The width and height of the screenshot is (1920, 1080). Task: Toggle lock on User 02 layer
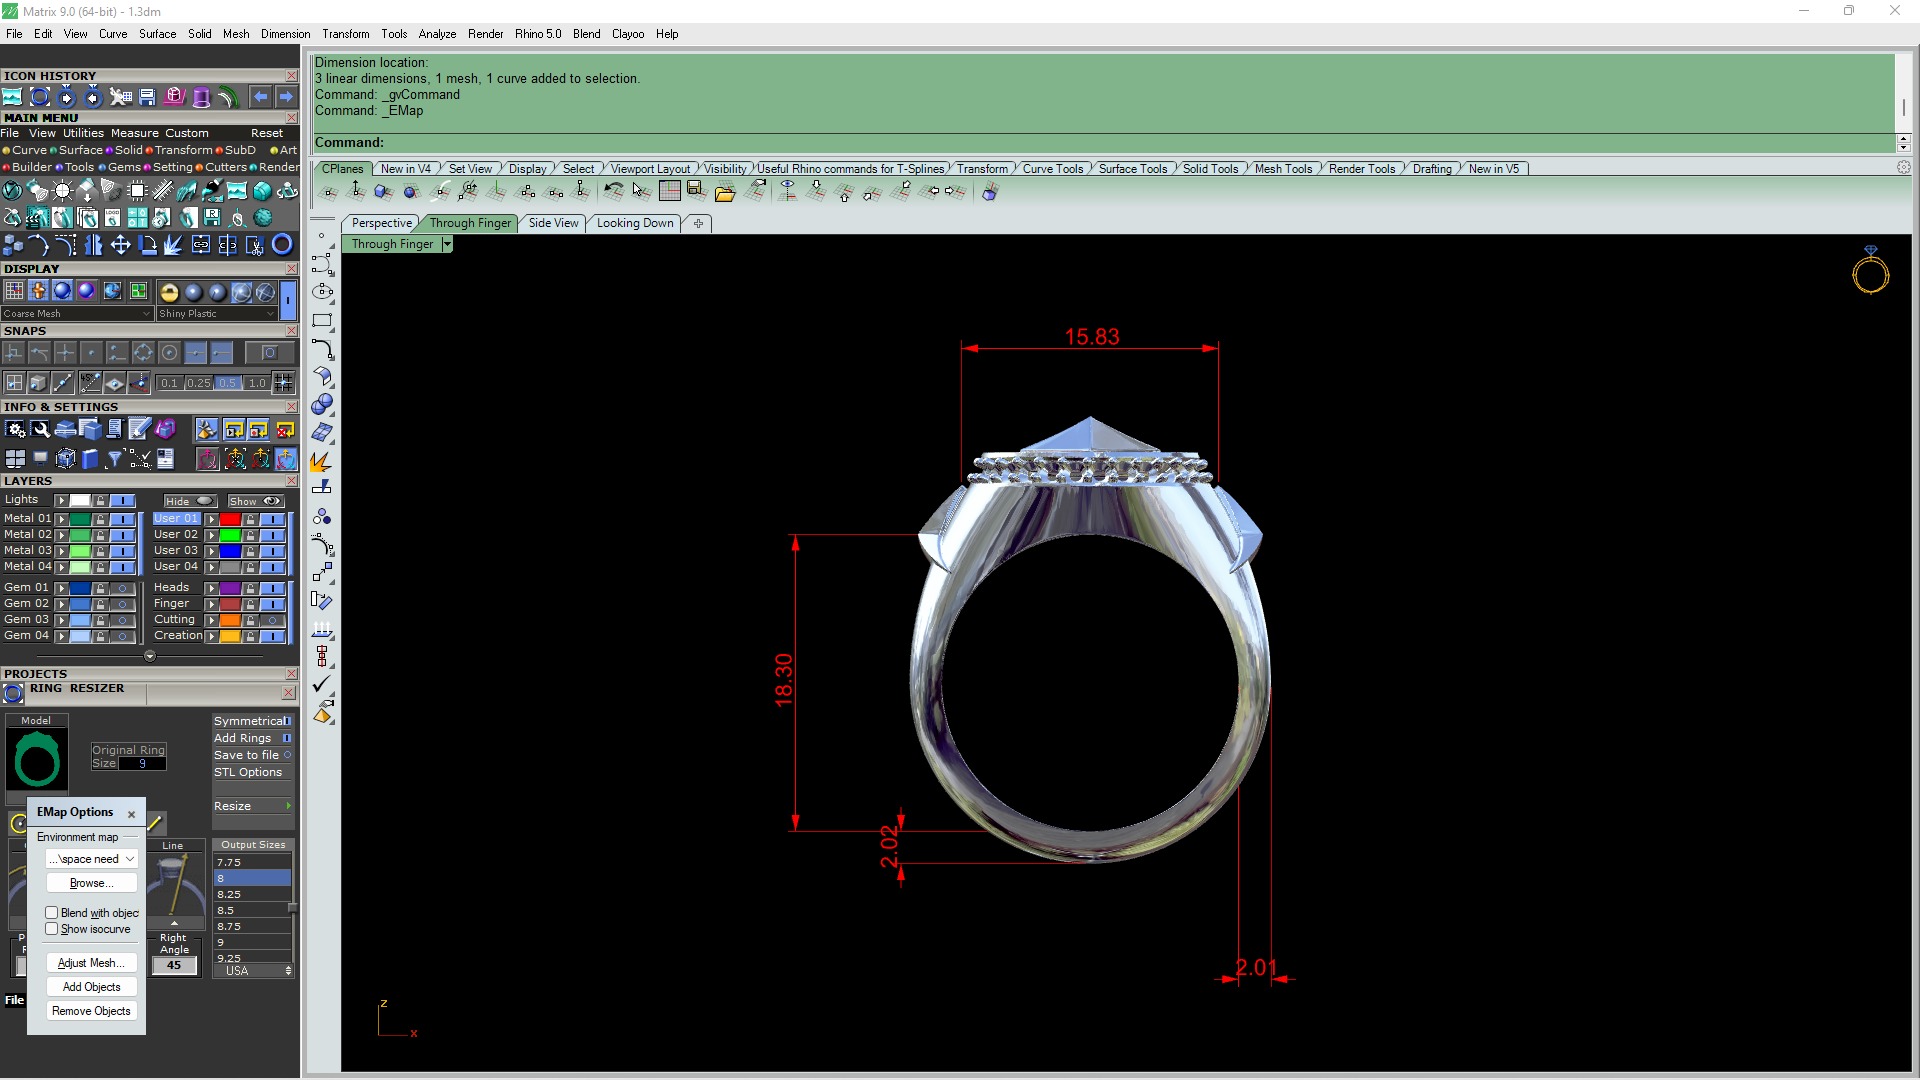(250, 535)
